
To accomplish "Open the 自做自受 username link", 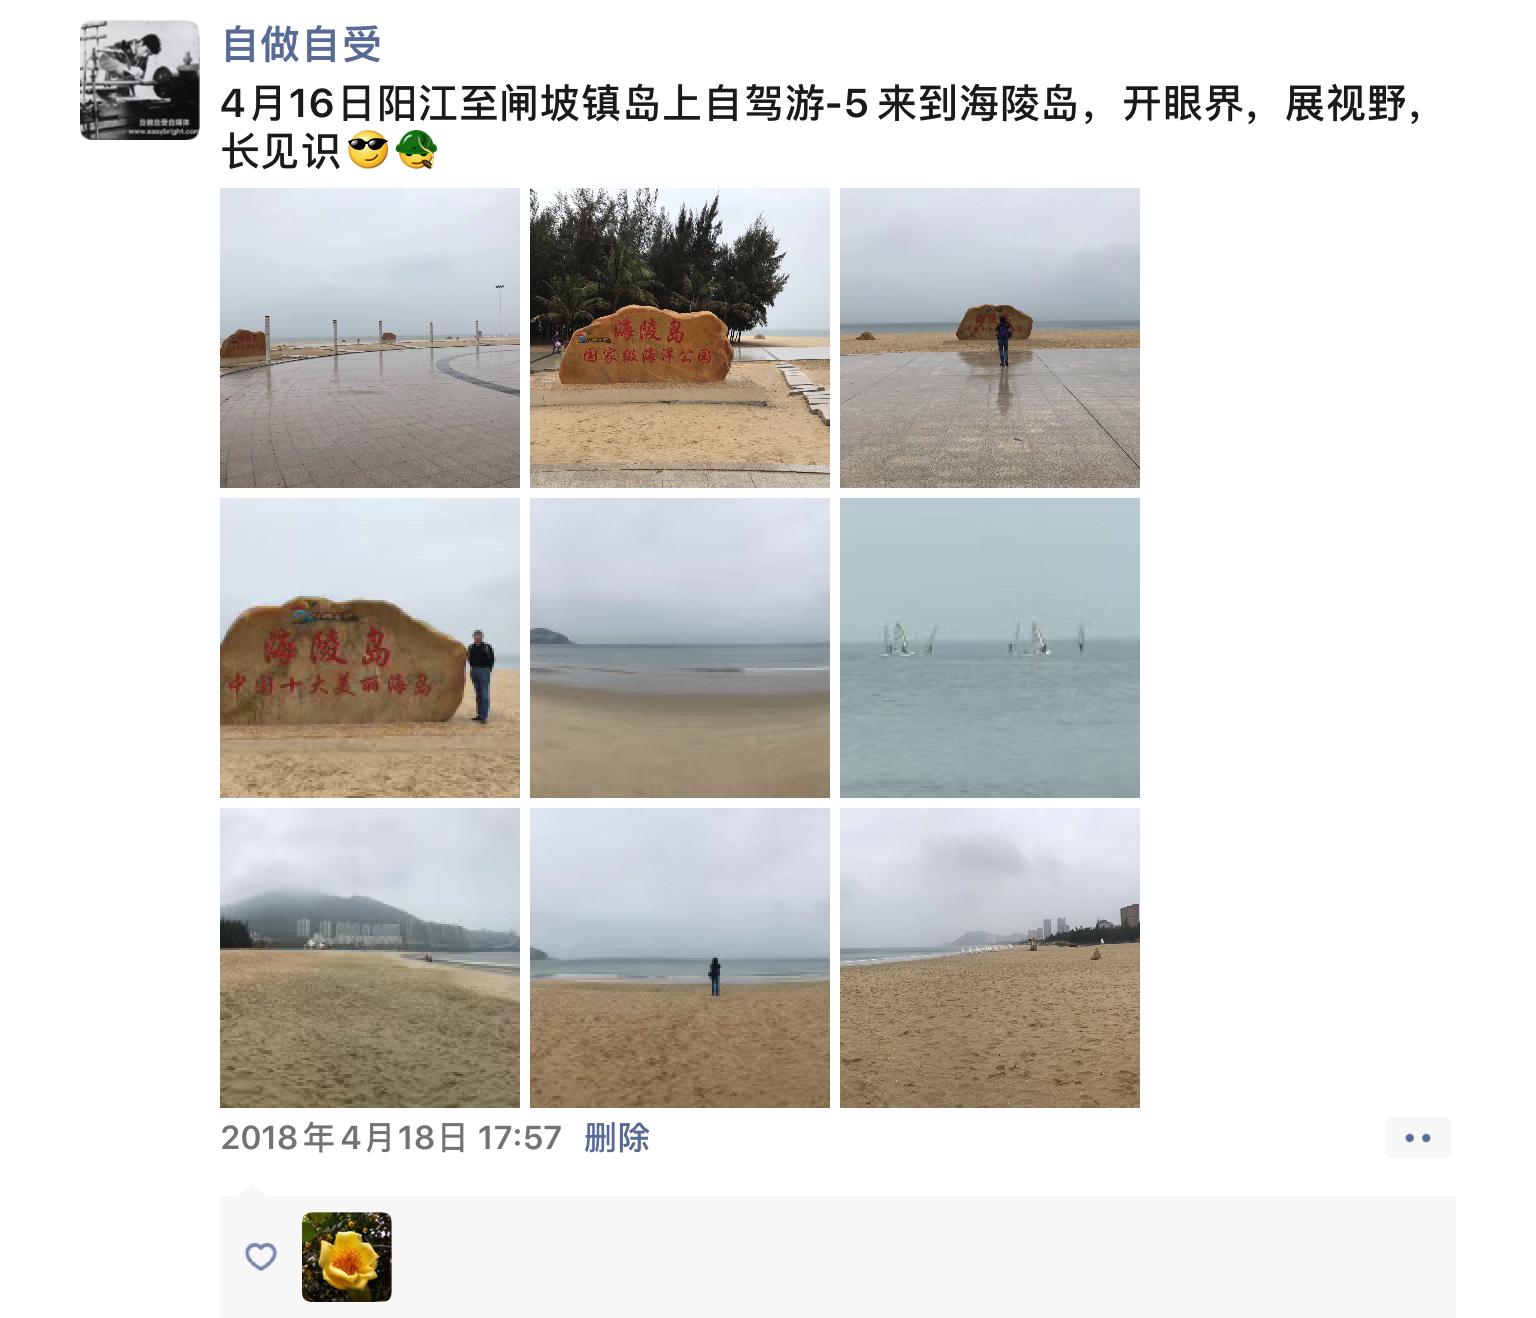I will tap(302, 43).
